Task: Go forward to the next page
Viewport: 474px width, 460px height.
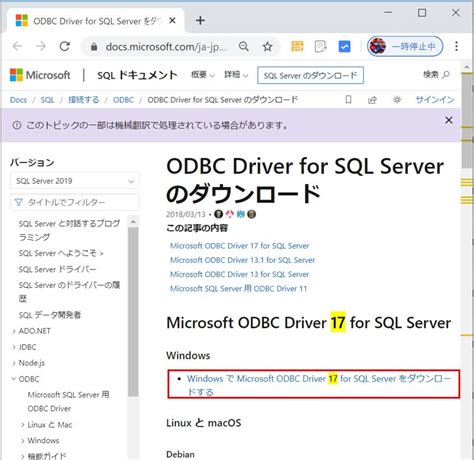Action: point(41,46)
